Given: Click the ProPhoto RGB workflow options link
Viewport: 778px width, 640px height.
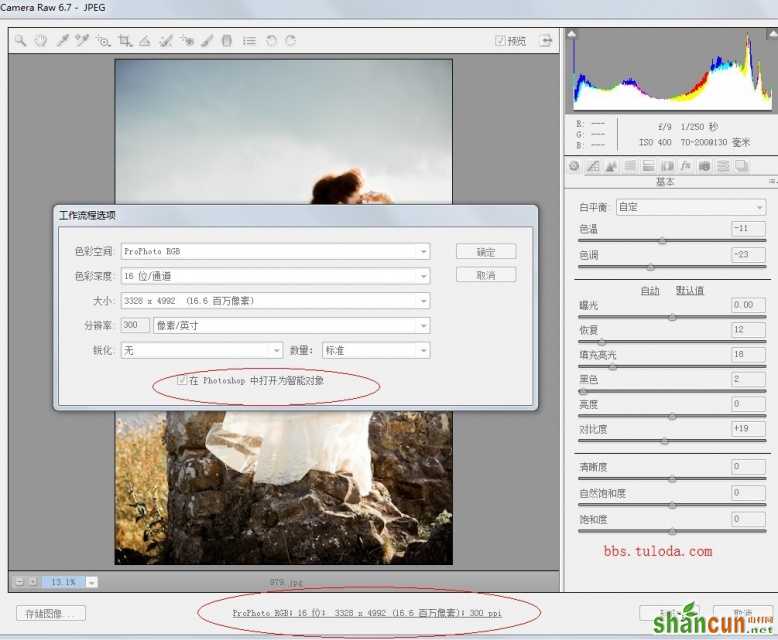Looking at the screenshot, I should click(x=367, y=613).
